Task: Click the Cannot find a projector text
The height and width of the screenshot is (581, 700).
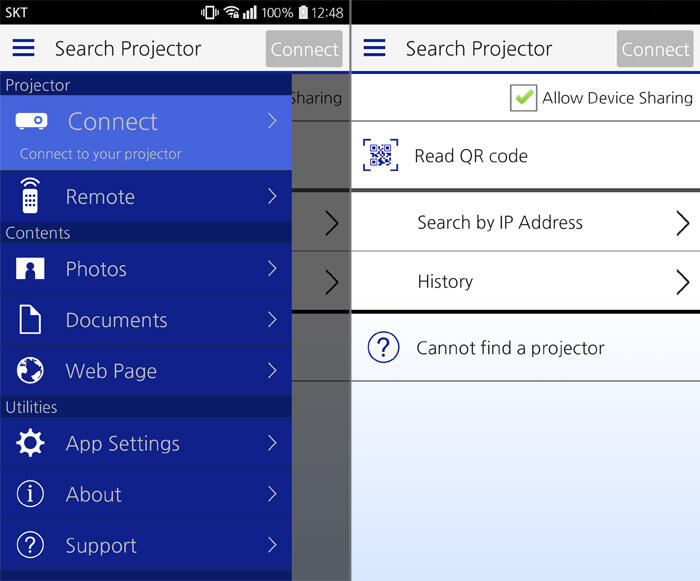Action: coord(510,348)
